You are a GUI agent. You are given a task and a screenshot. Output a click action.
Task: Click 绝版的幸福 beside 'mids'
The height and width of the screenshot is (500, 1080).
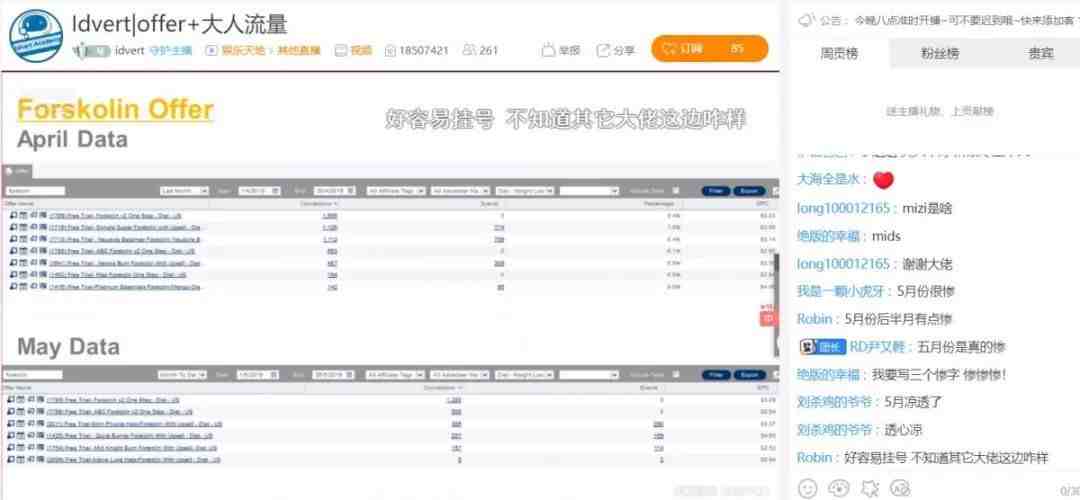tap(829, 236)
